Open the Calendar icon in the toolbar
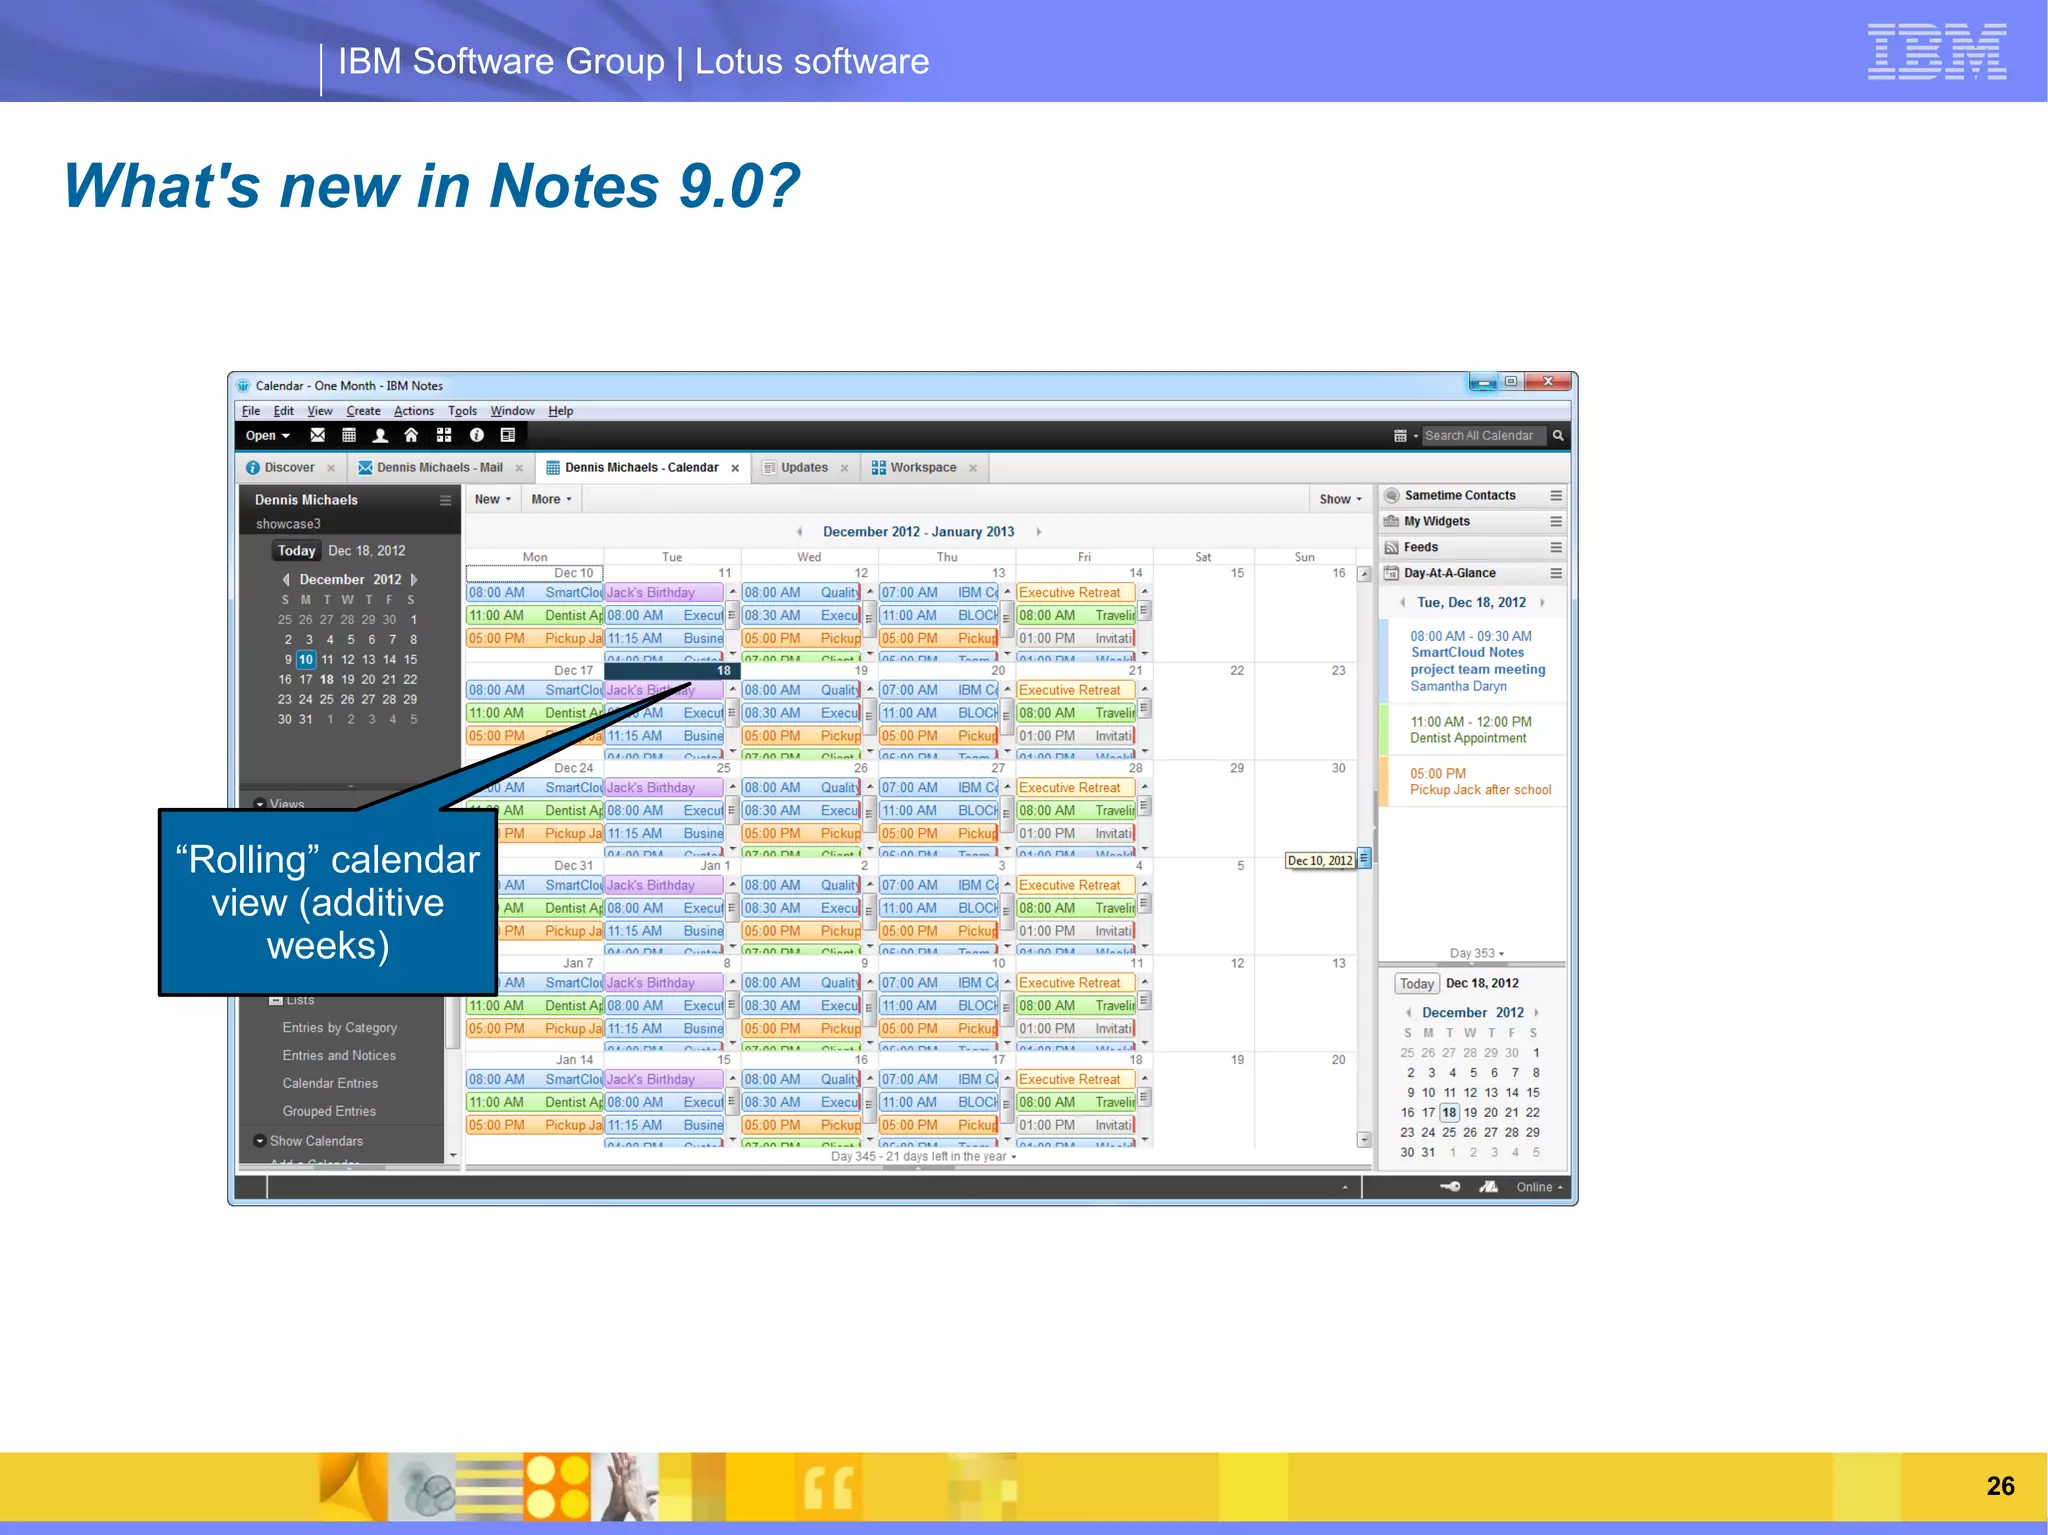 click(349, 435)
